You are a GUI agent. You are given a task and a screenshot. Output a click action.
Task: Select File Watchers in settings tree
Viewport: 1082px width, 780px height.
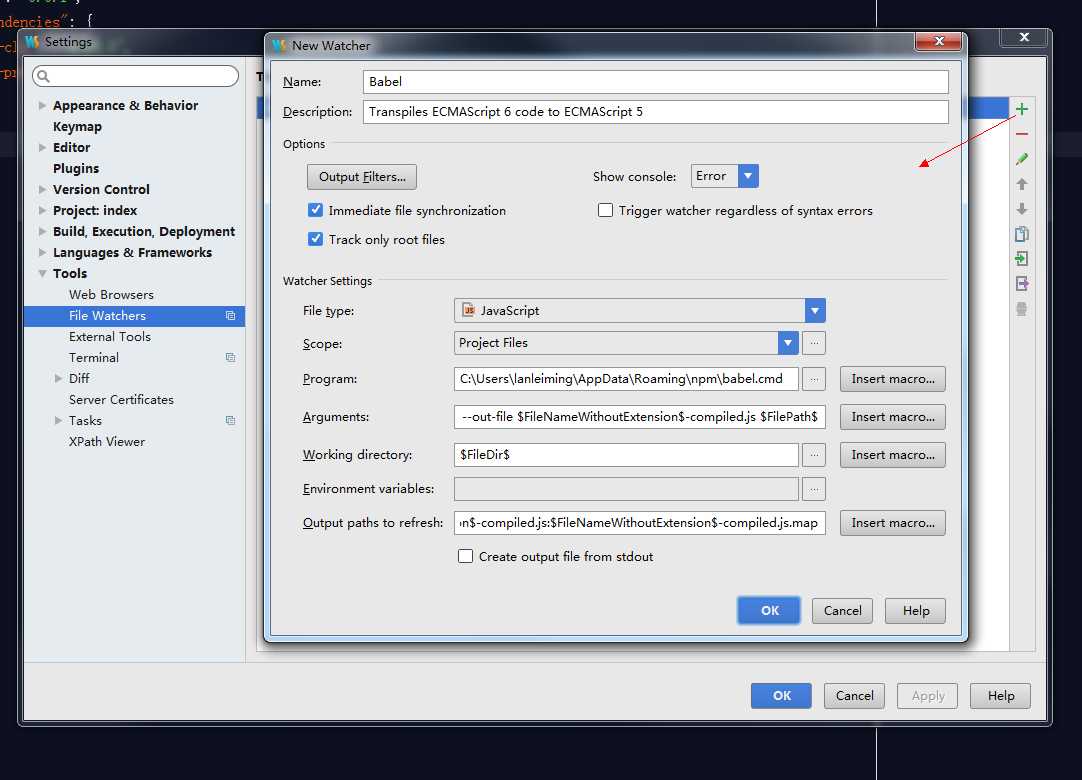[135, 315]
